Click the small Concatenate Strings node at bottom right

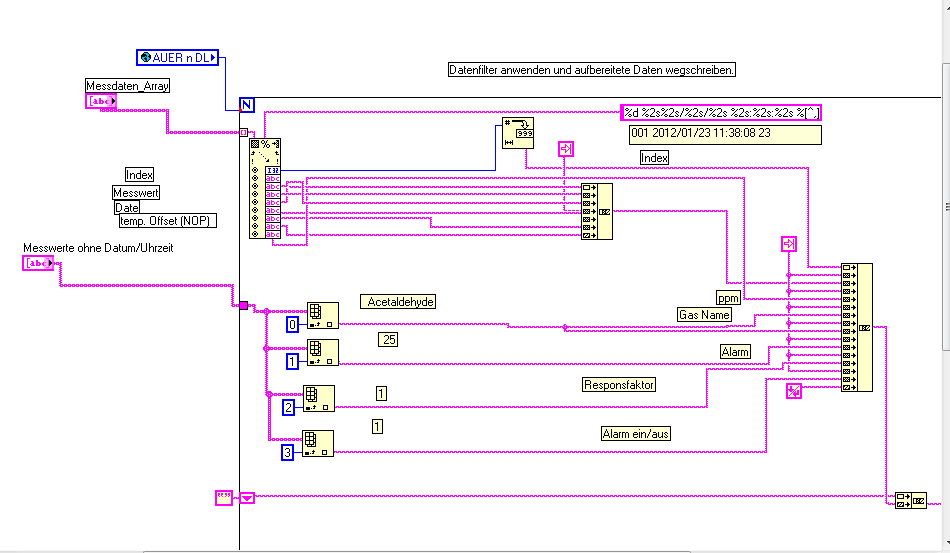911,500
